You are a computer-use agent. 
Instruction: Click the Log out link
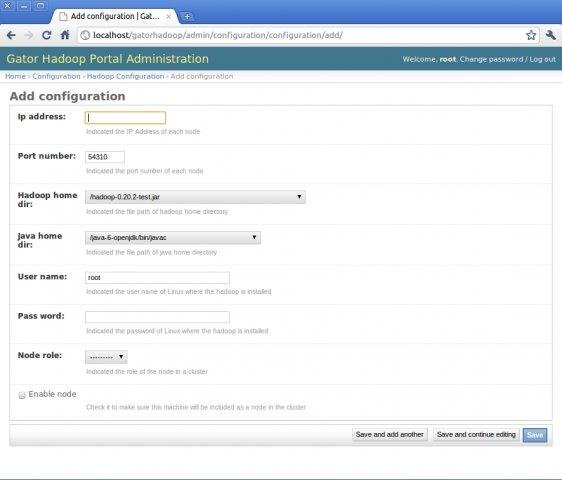point(542,59)
